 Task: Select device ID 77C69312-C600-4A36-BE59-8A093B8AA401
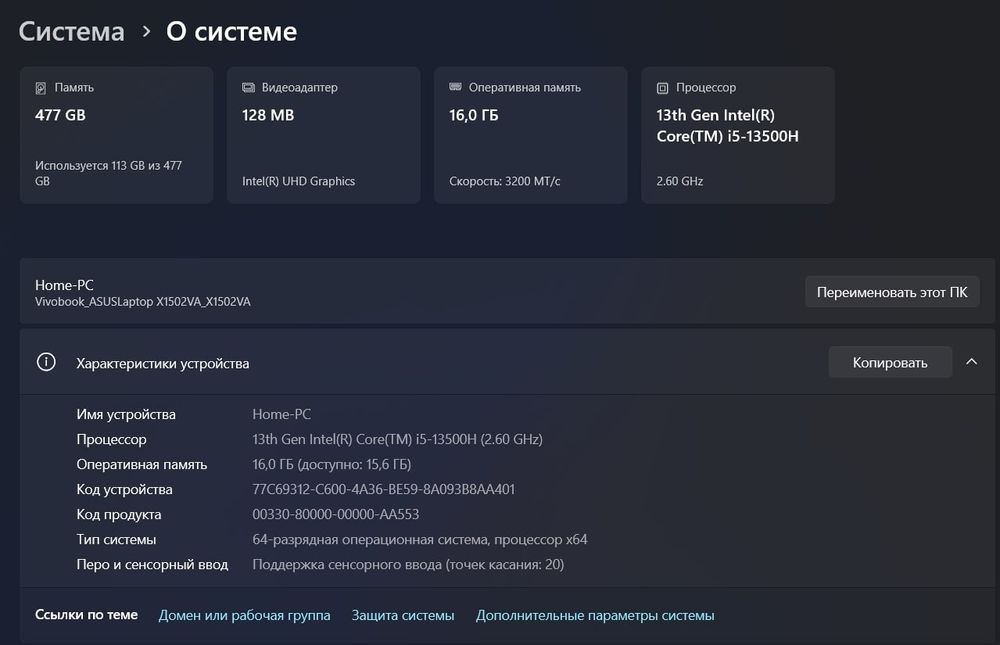[383, 489]
